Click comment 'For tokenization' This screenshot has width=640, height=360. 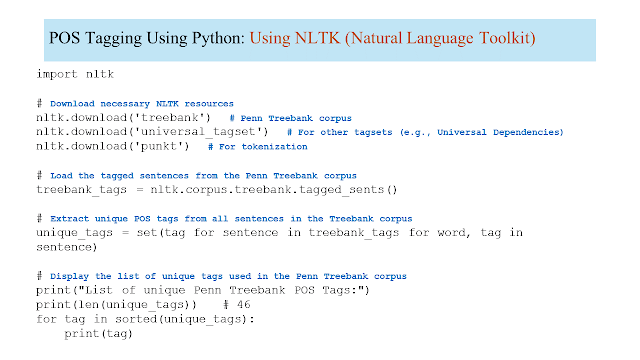tap(263, 147)
